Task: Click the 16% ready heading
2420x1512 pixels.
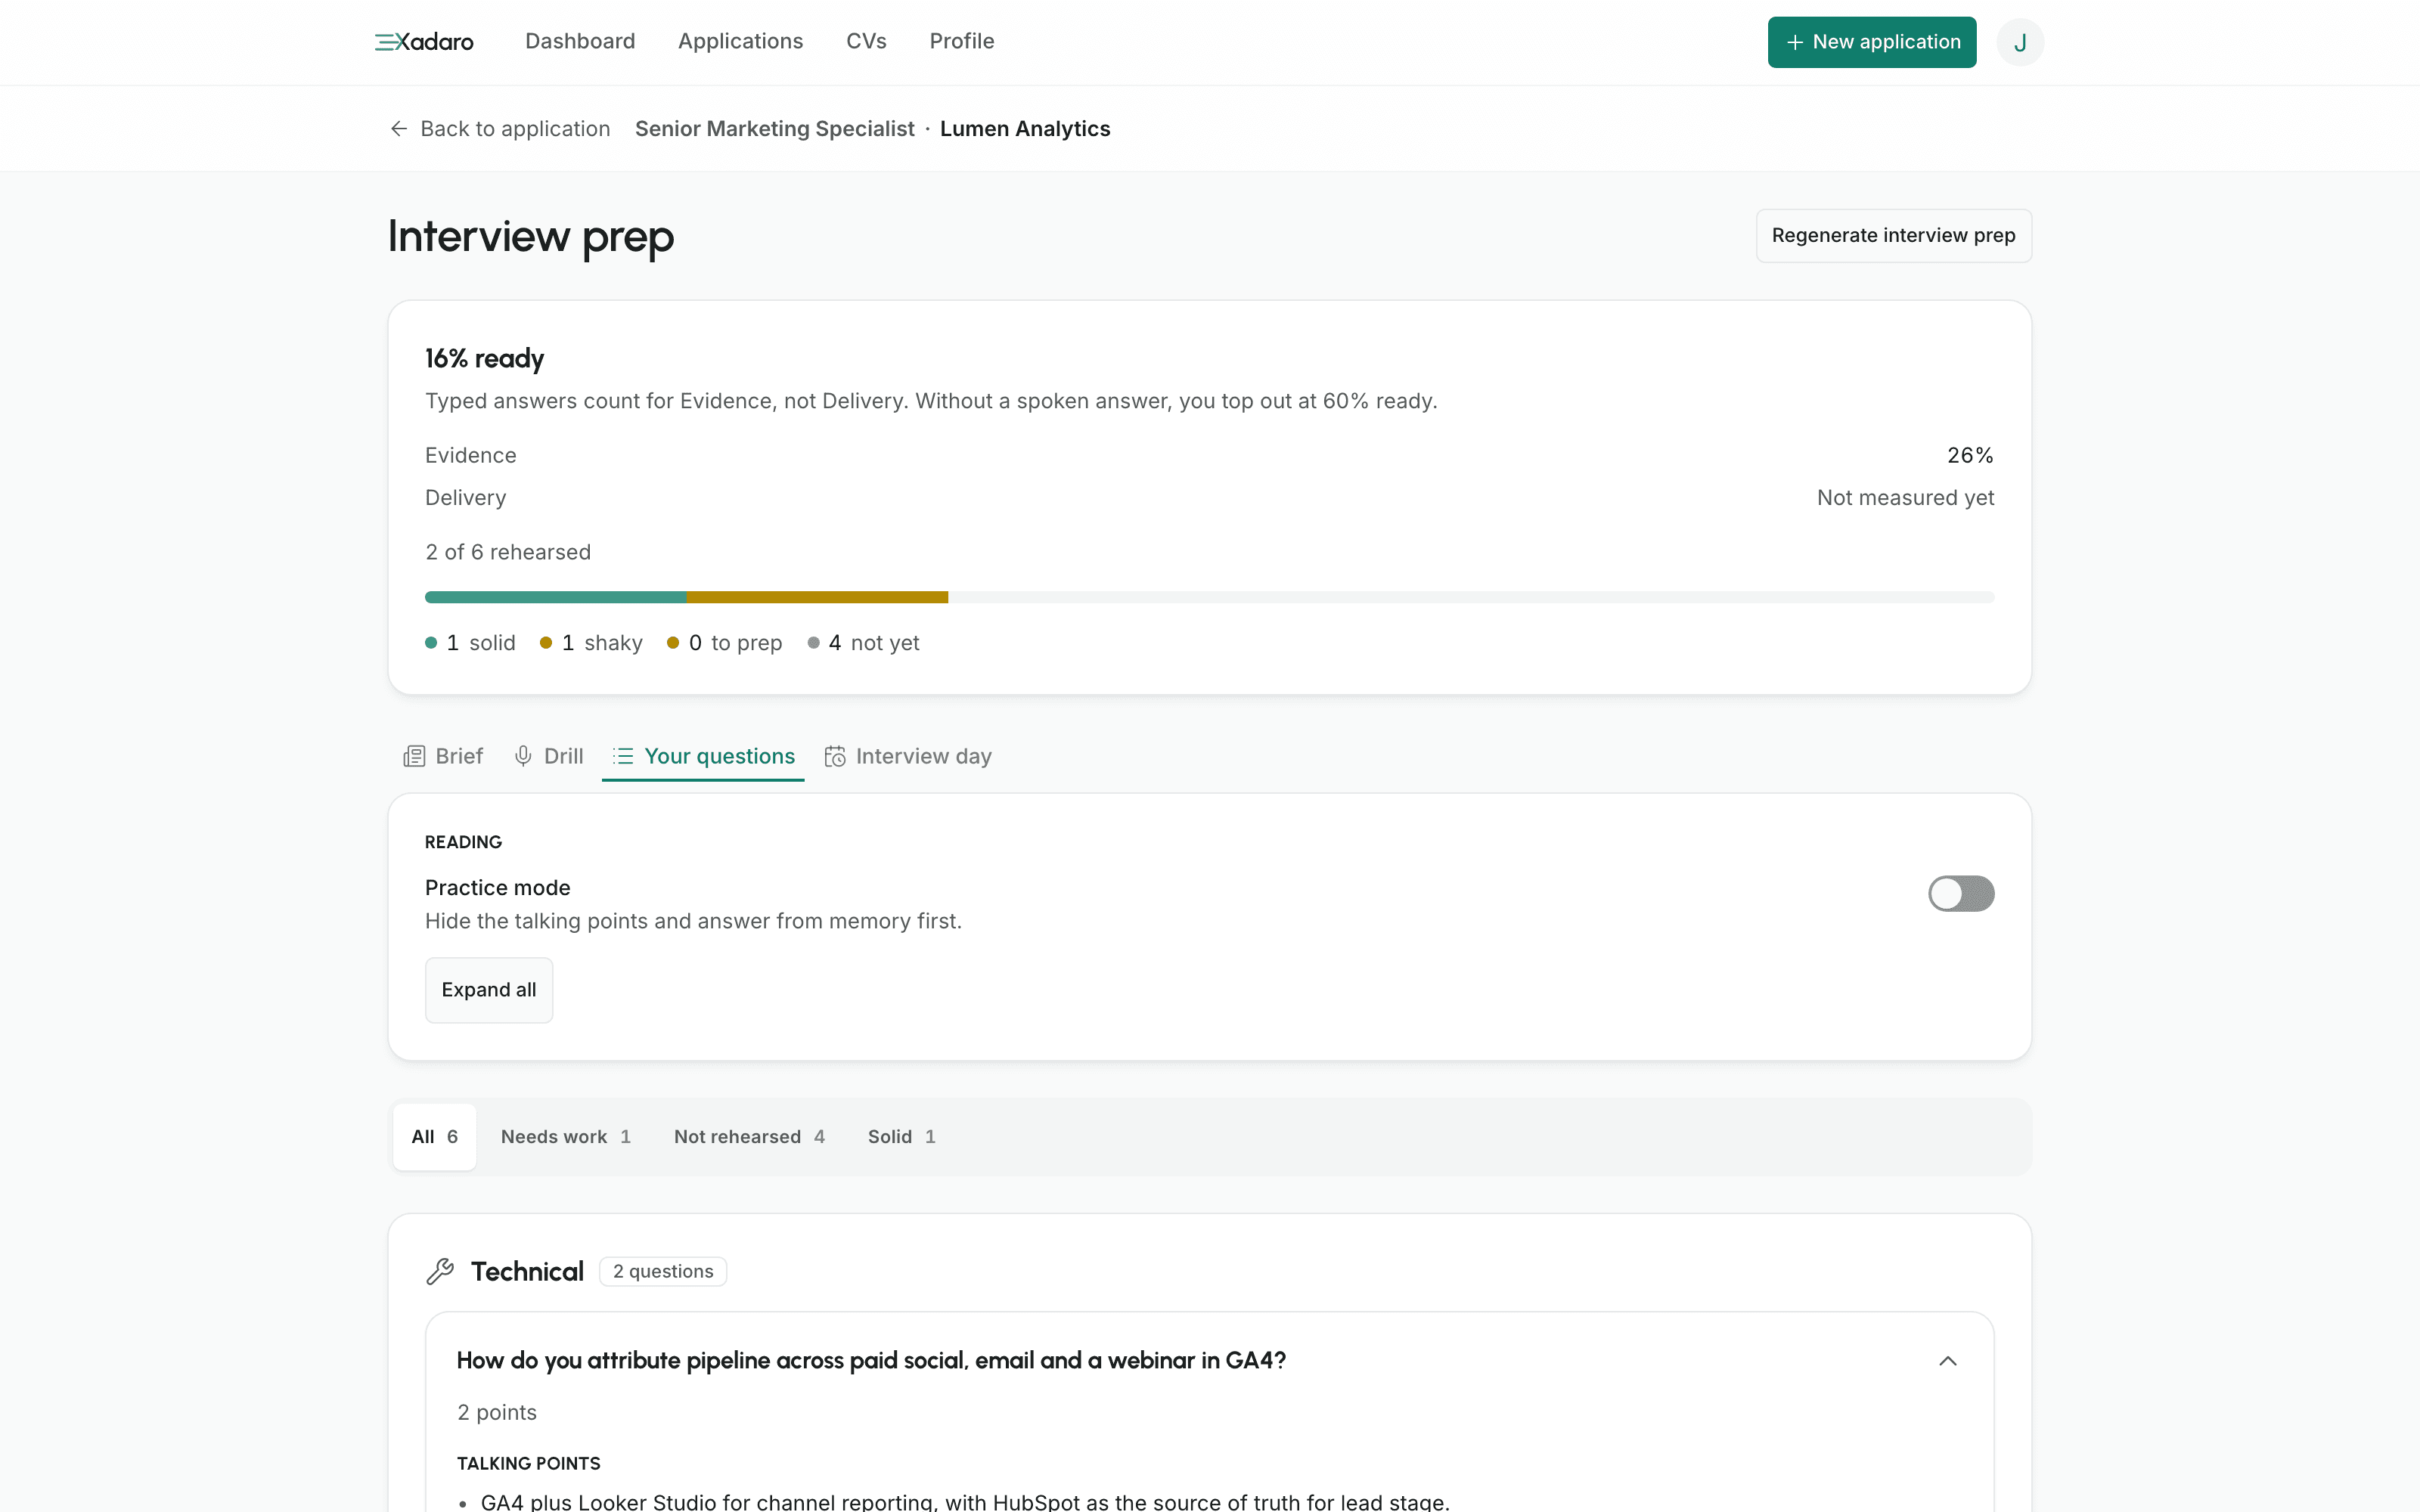Action: [484, 358]
